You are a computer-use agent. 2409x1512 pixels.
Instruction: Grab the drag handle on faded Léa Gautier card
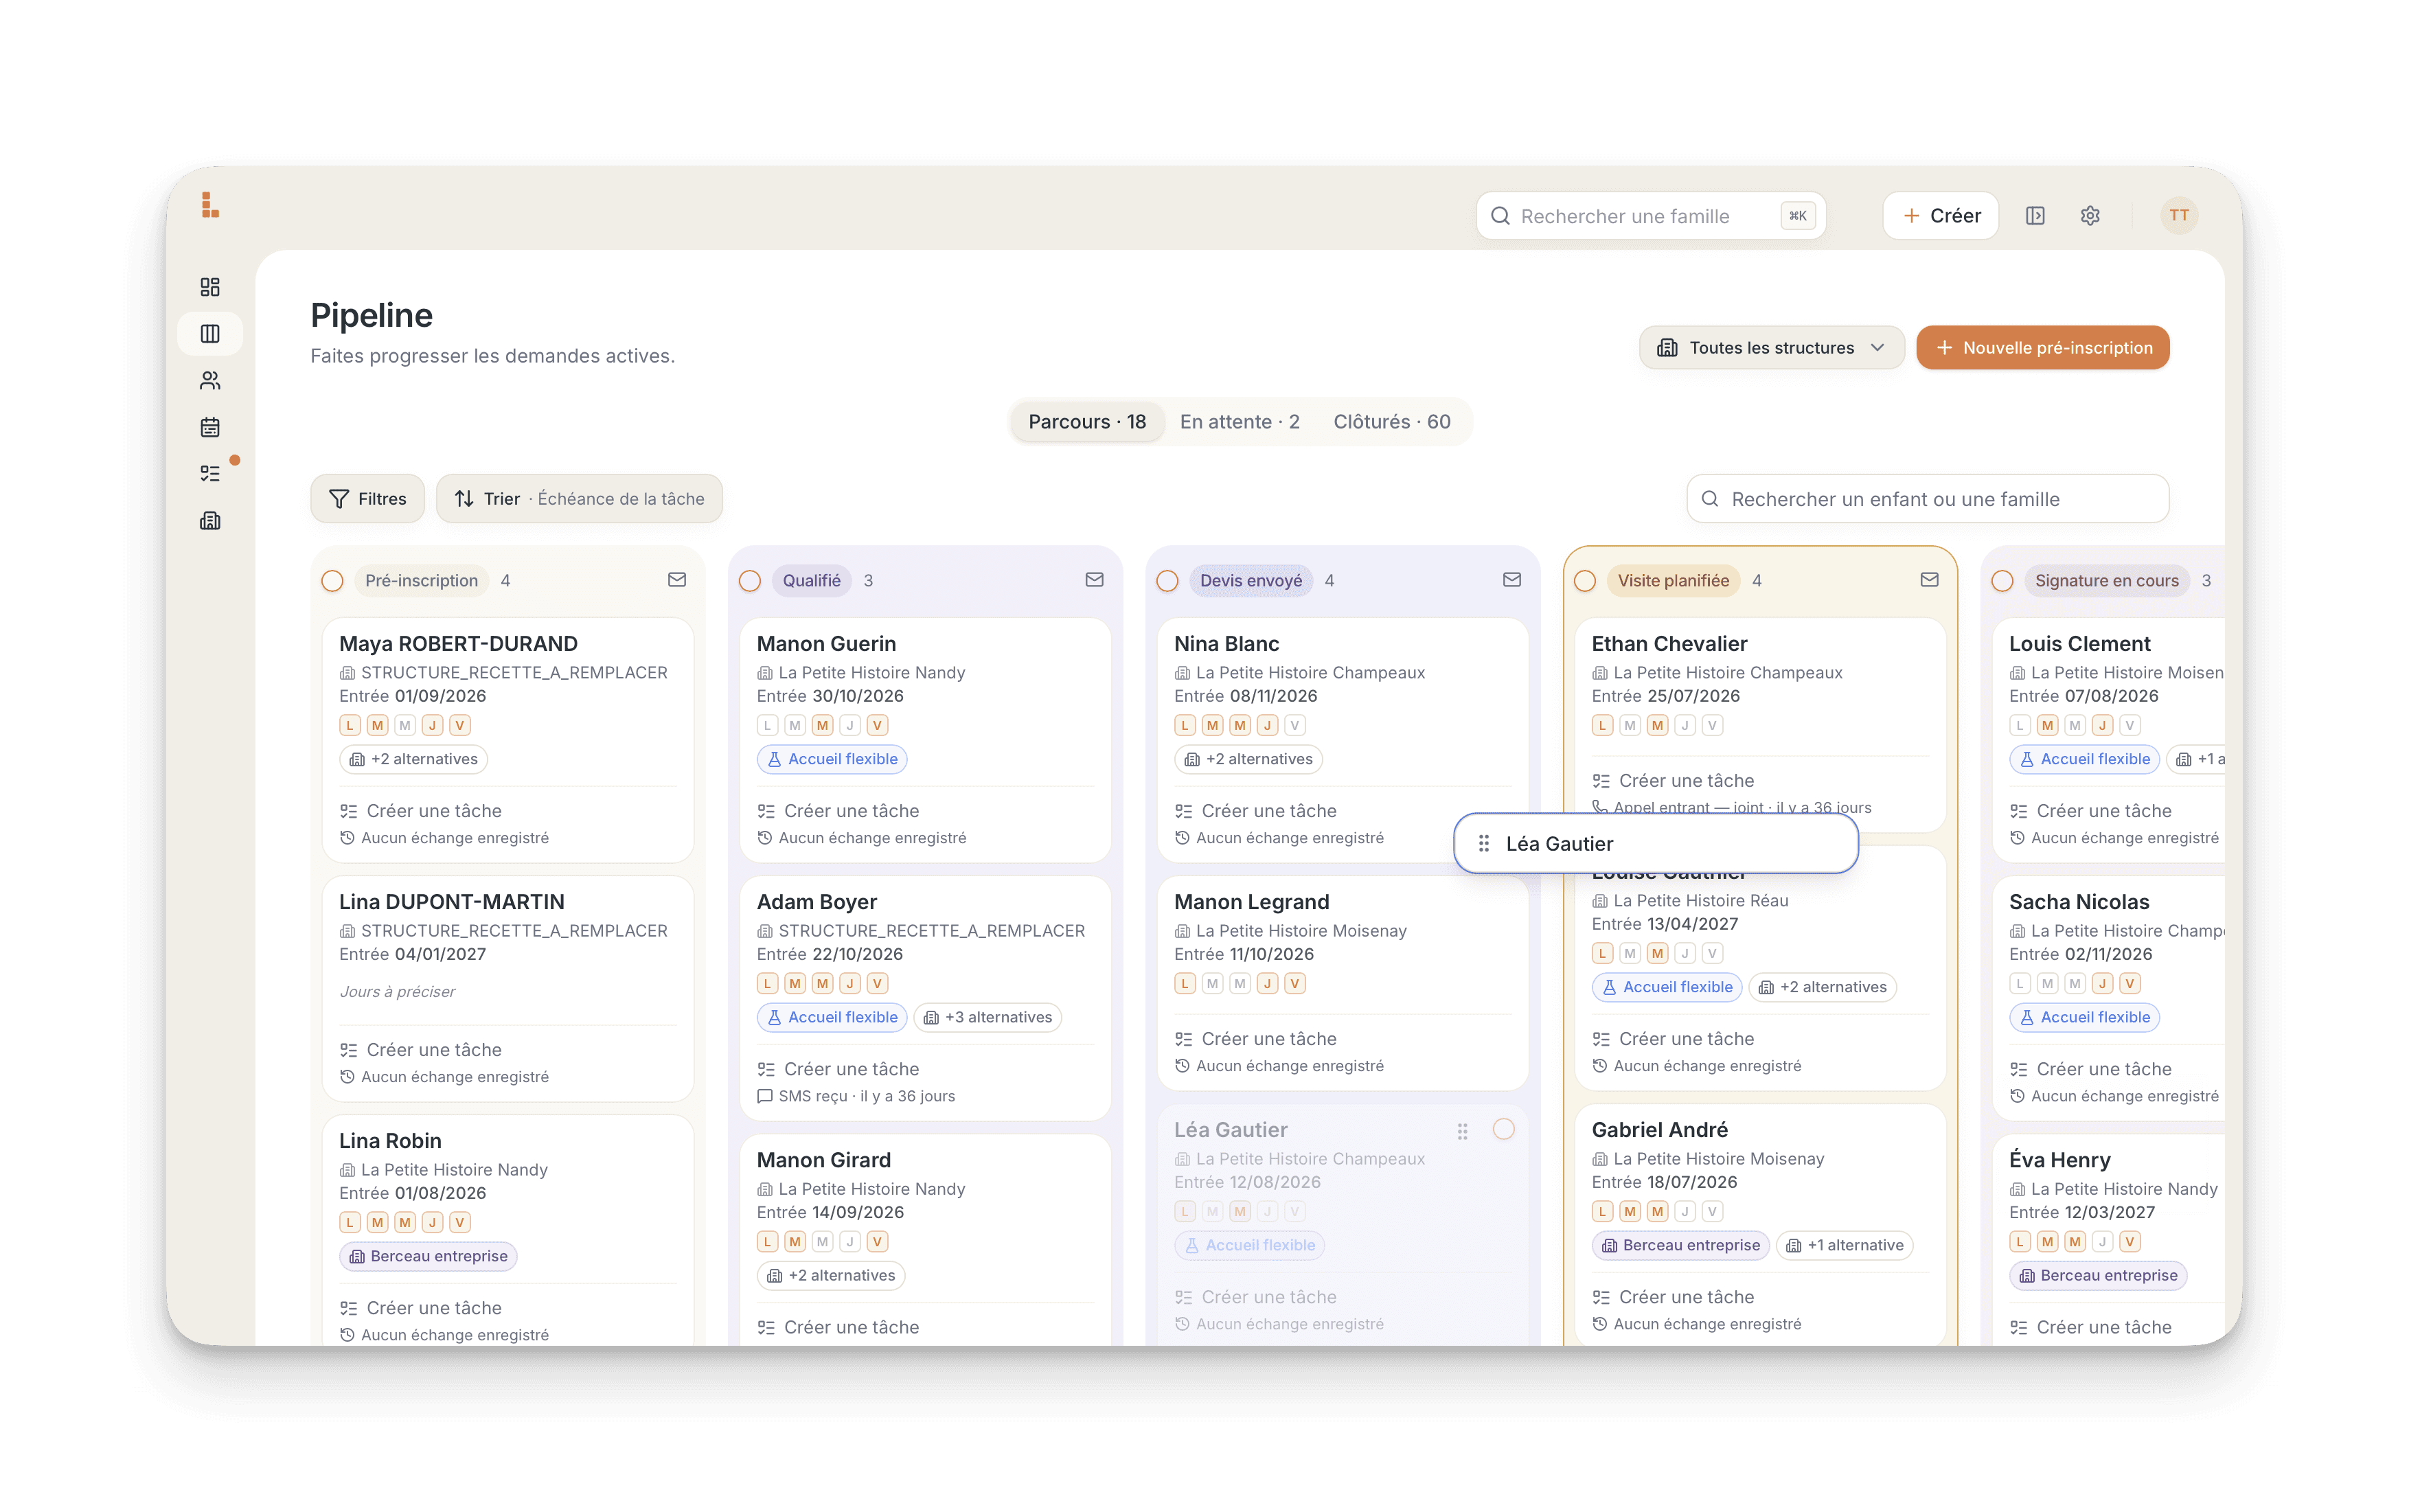(1463, 1131)
